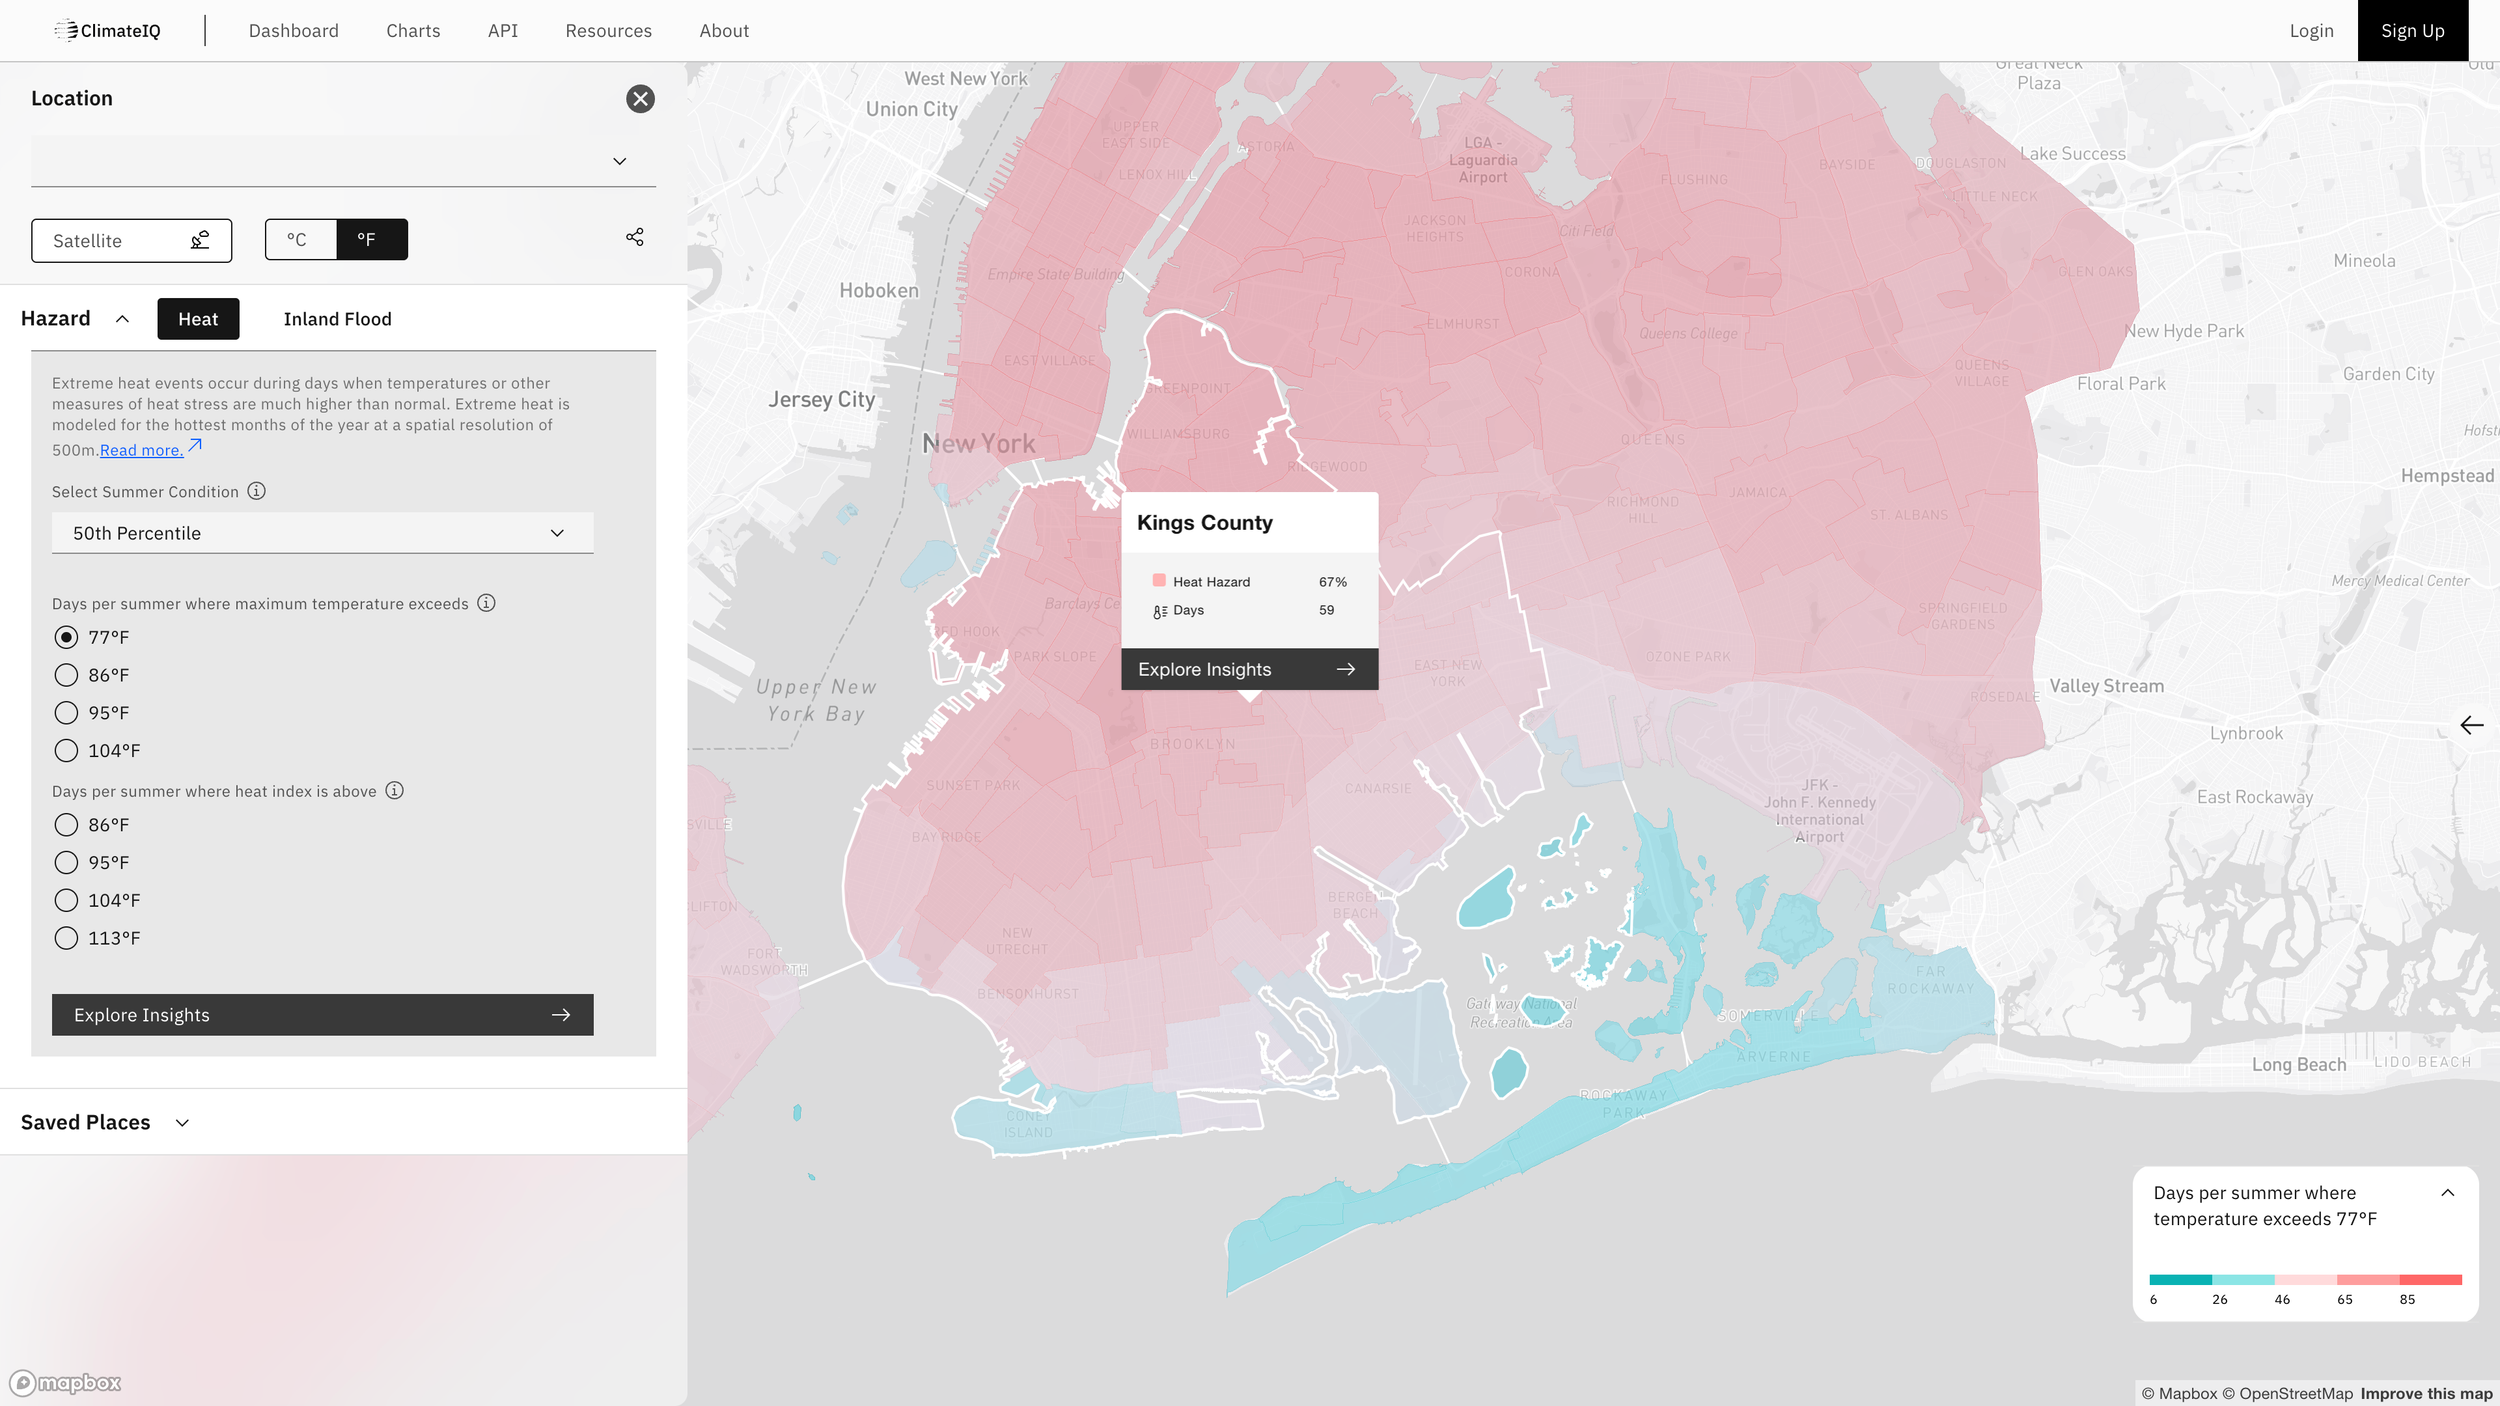Select 86°F maximum temperature option
2500x1406 pixels.
[66, 675]
